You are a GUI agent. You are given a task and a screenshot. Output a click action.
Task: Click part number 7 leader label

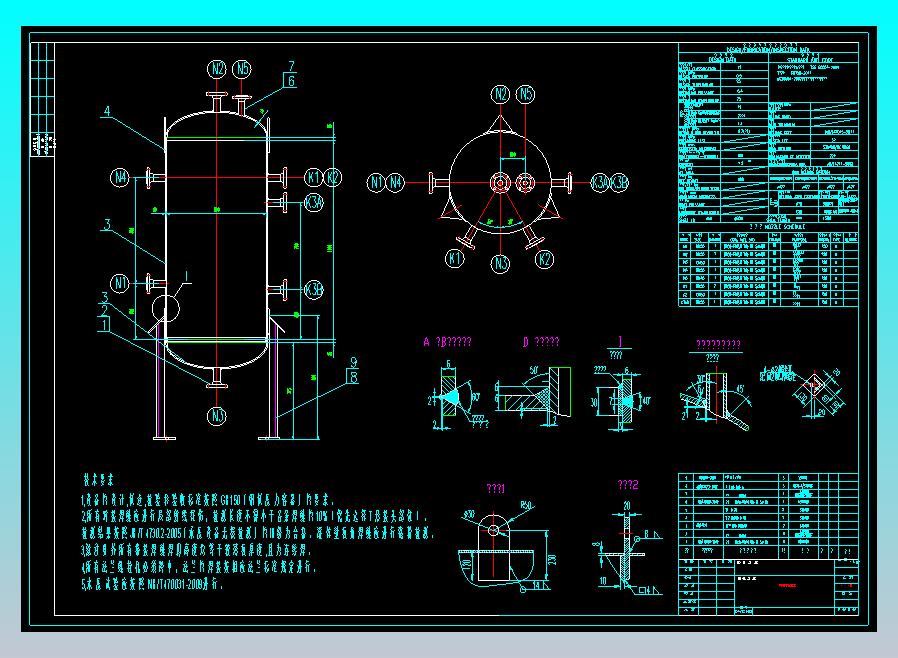coord(292,66)
